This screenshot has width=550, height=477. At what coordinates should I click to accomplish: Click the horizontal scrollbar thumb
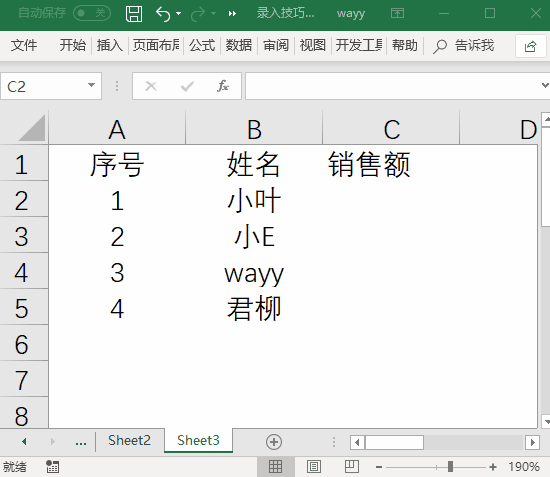(394, 442)
